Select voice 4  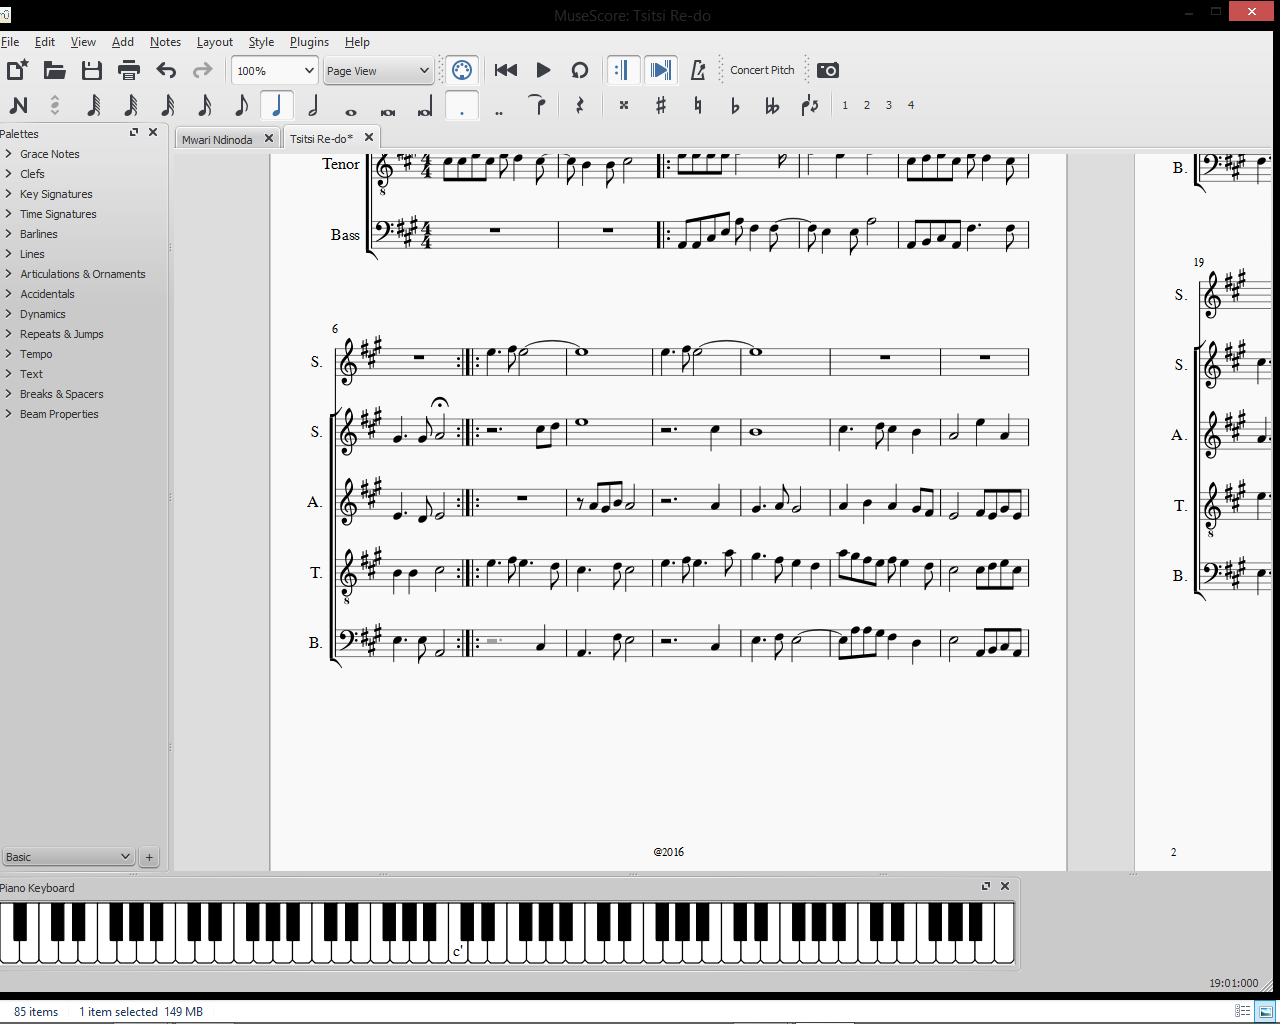(911, 105)
